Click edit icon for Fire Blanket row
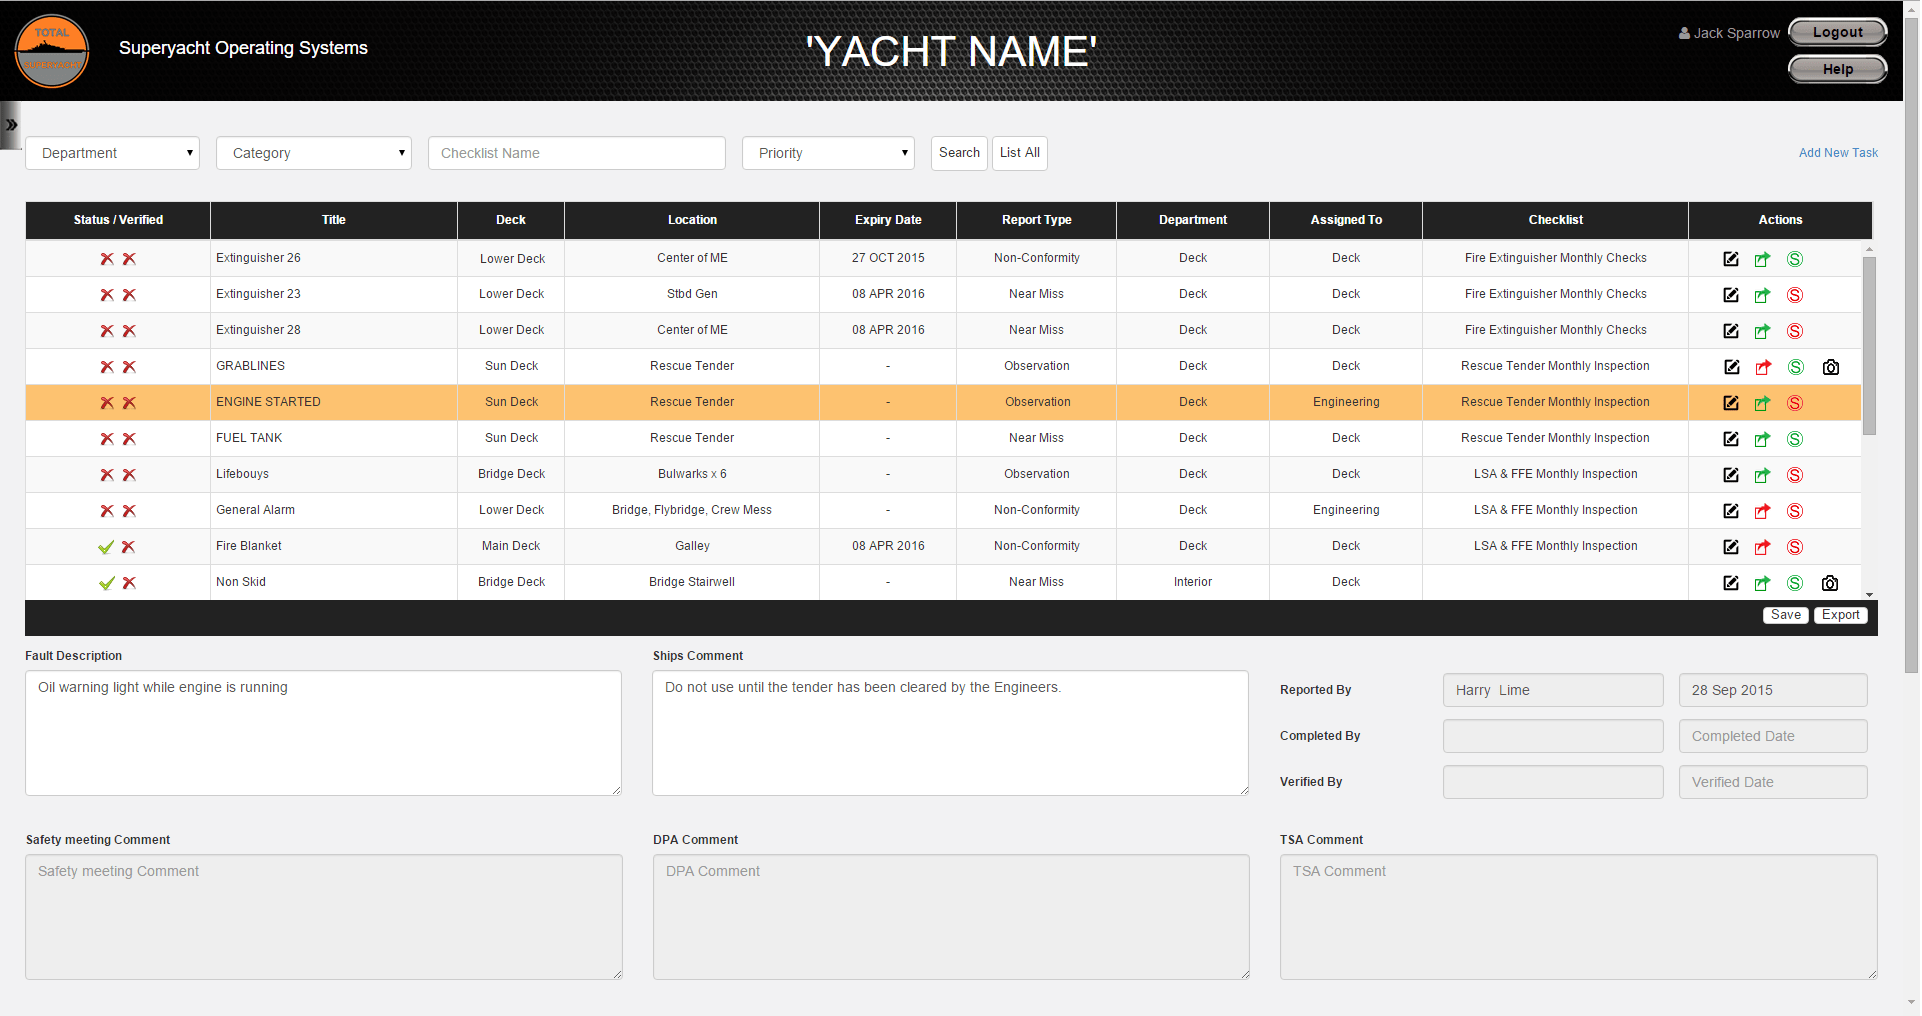1922x1016 pixels. 1731,547
